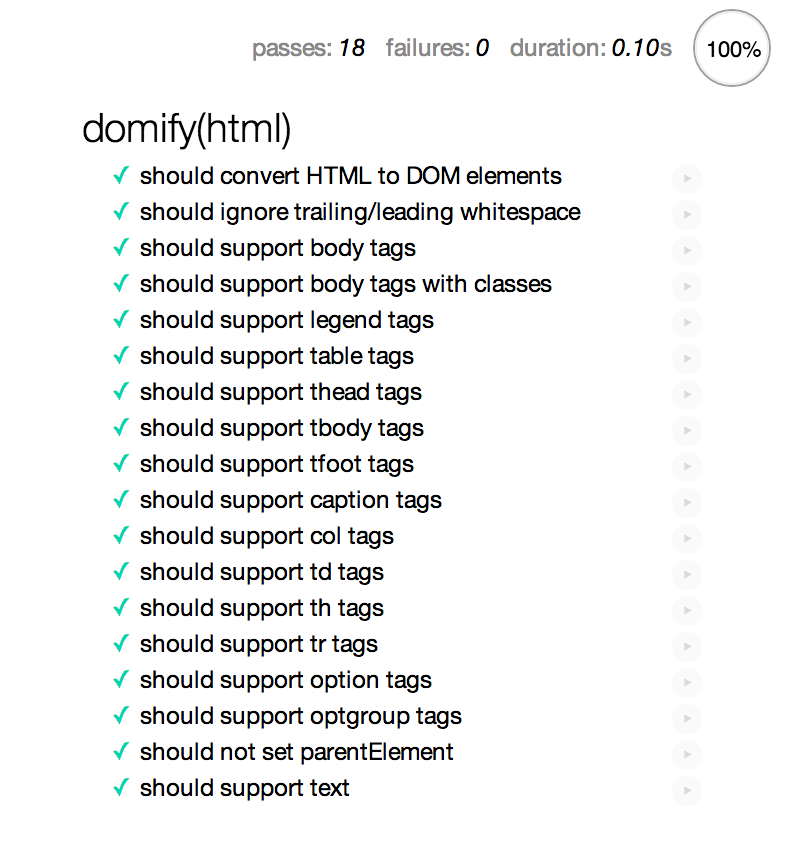Click play arrow for 'support thead tags'

click(687, 395)
